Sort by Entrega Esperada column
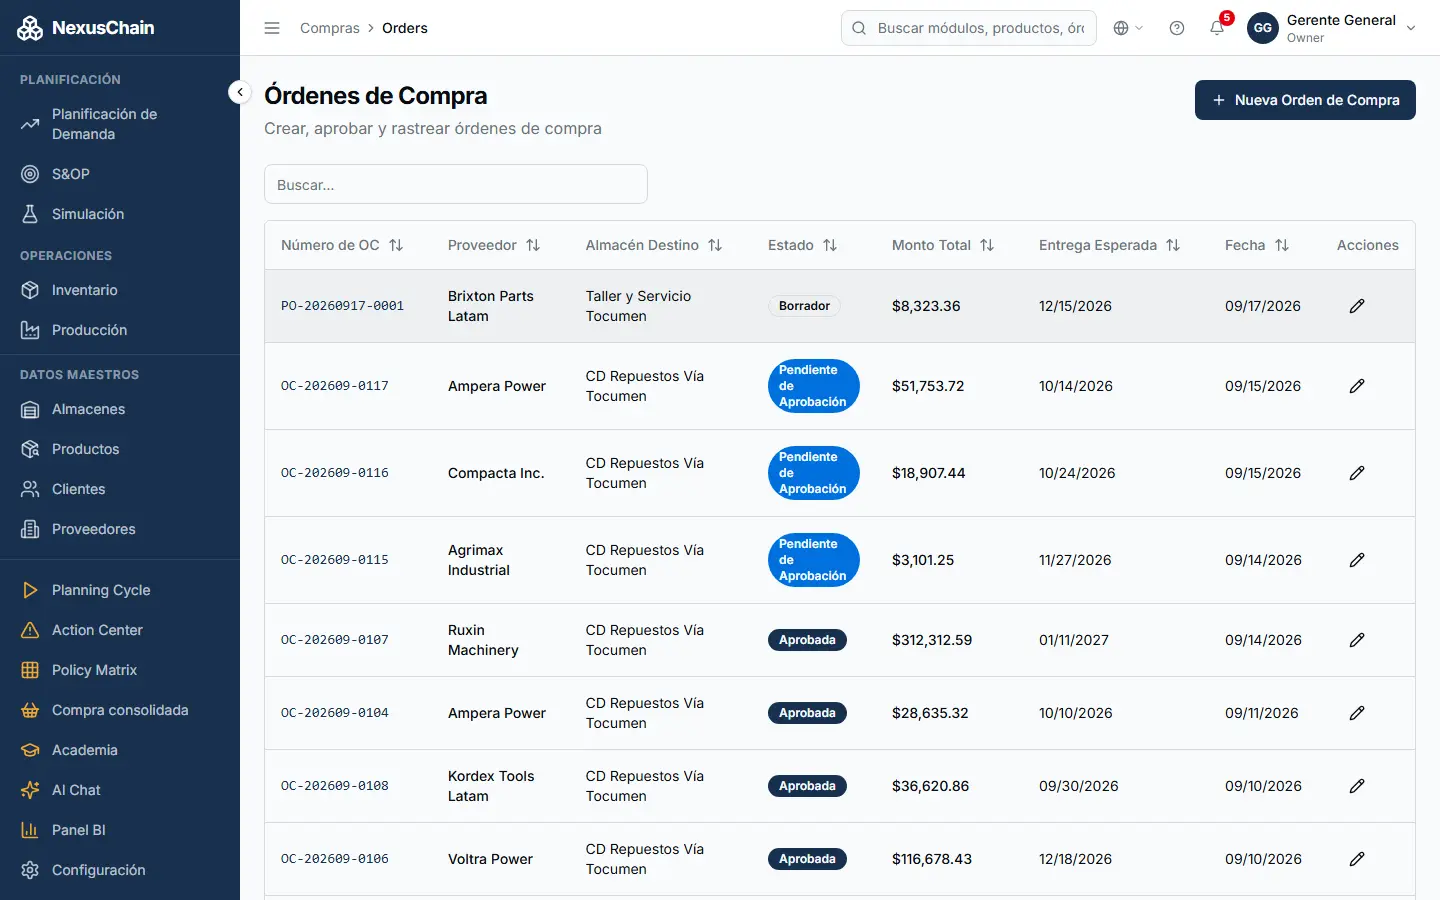The image size is (1440, 900). 1110,245
